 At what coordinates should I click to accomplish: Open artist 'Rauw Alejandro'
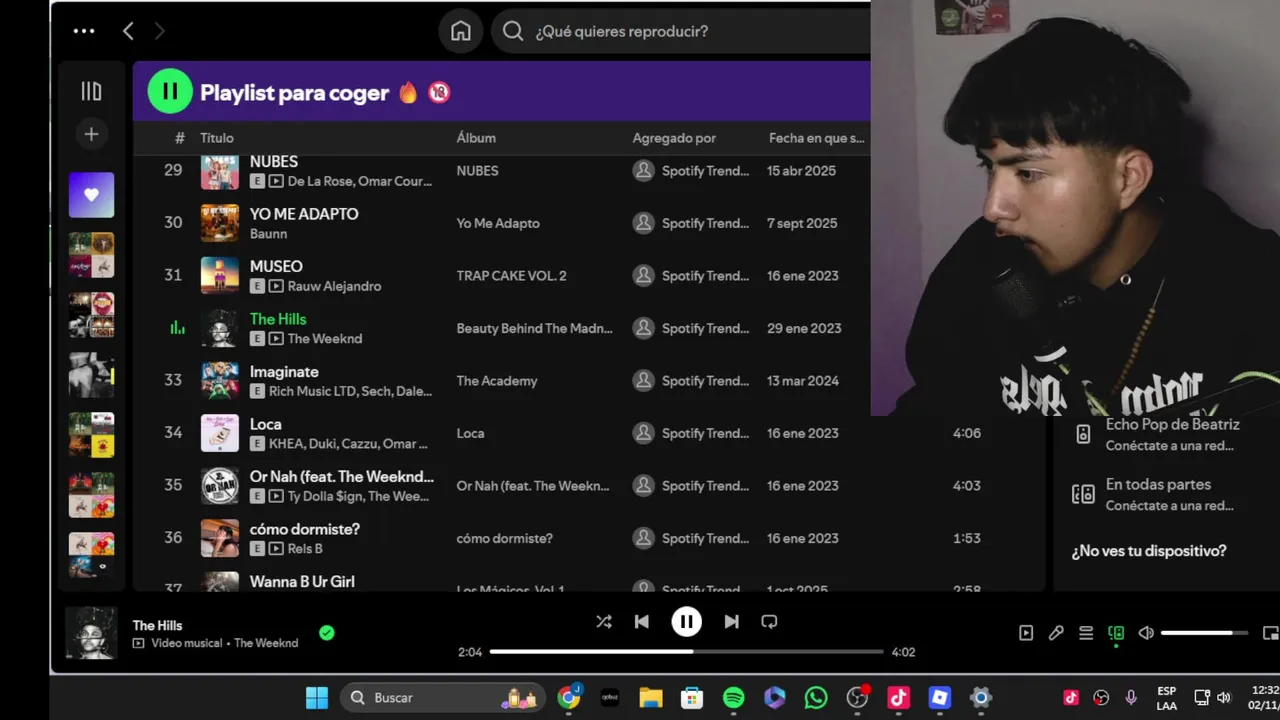pyautogui.click(x=334, y=286)
